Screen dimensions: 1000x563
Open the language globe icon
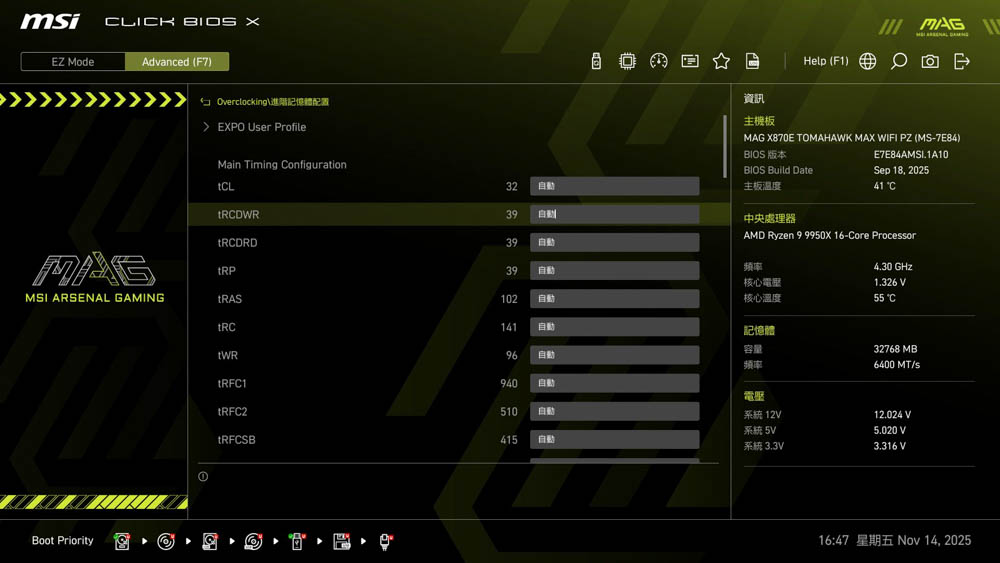pyautogui.click(x=868, y=61)
